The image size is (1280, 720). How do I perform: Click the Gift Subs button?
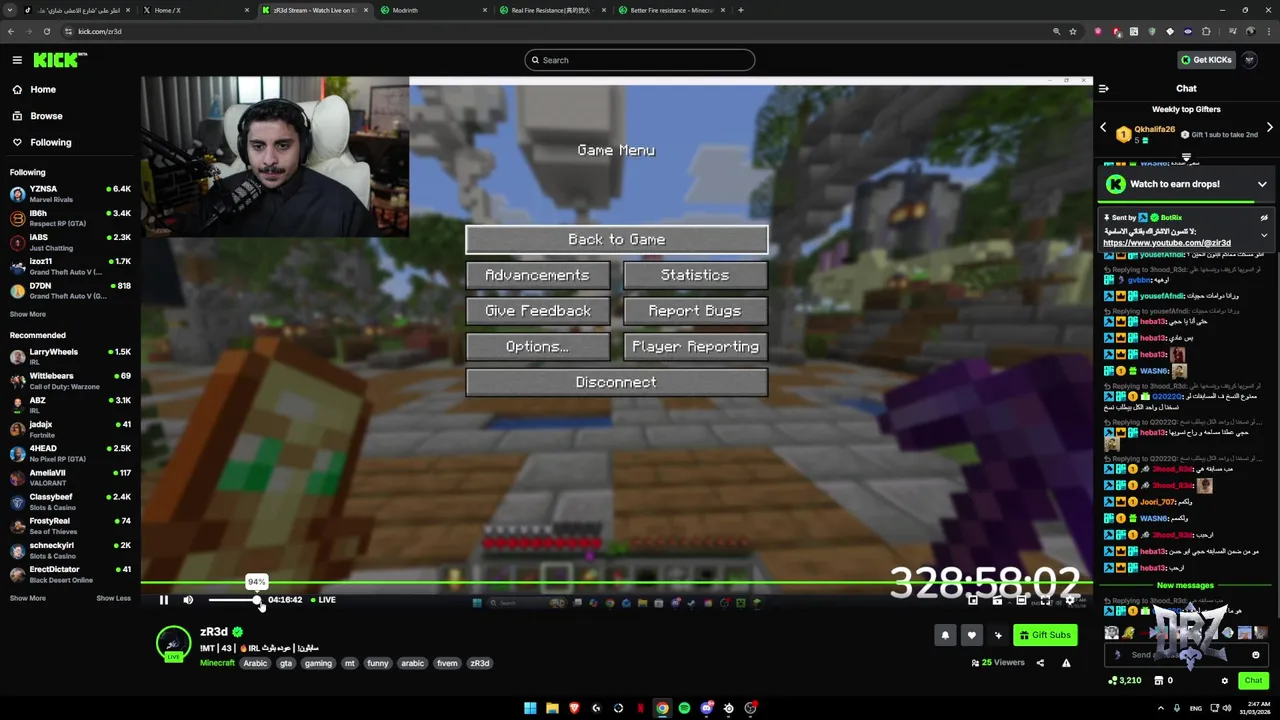click(x=1045, y=635)
